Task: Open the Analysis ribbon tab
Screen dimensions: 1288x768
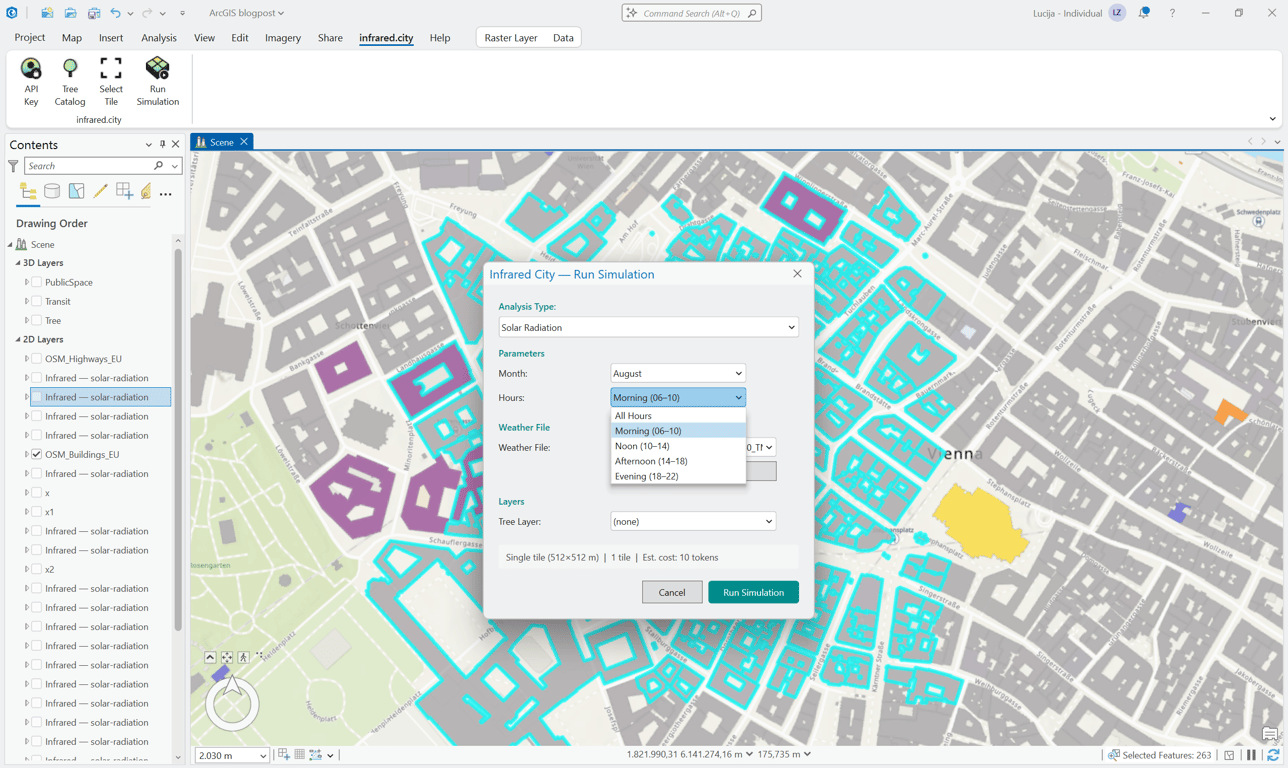Action: click(159, 38)
